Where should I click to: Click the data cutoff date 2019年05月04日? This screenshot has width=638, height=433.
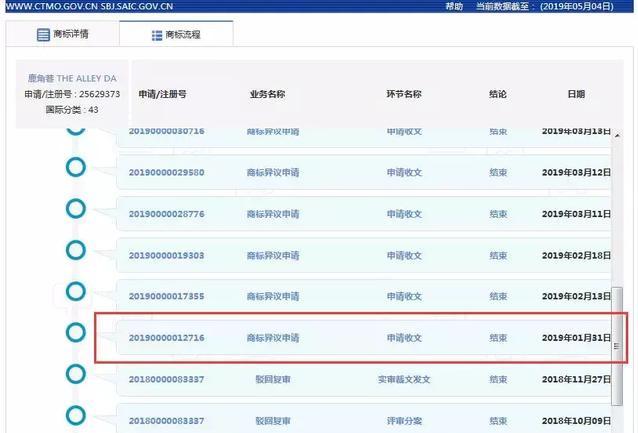(x=577, y=6)
